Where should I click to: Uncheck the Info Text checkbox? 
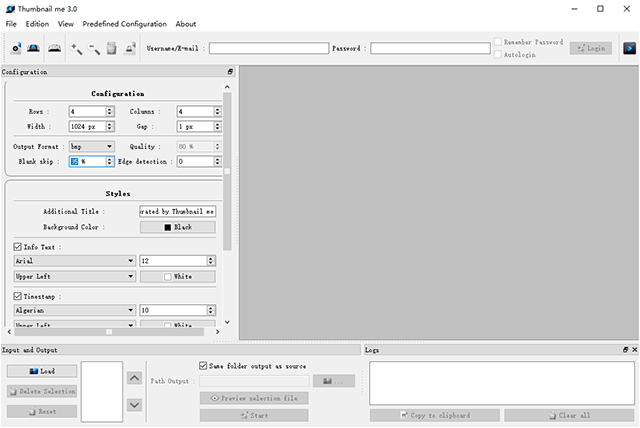coord(18,246)
